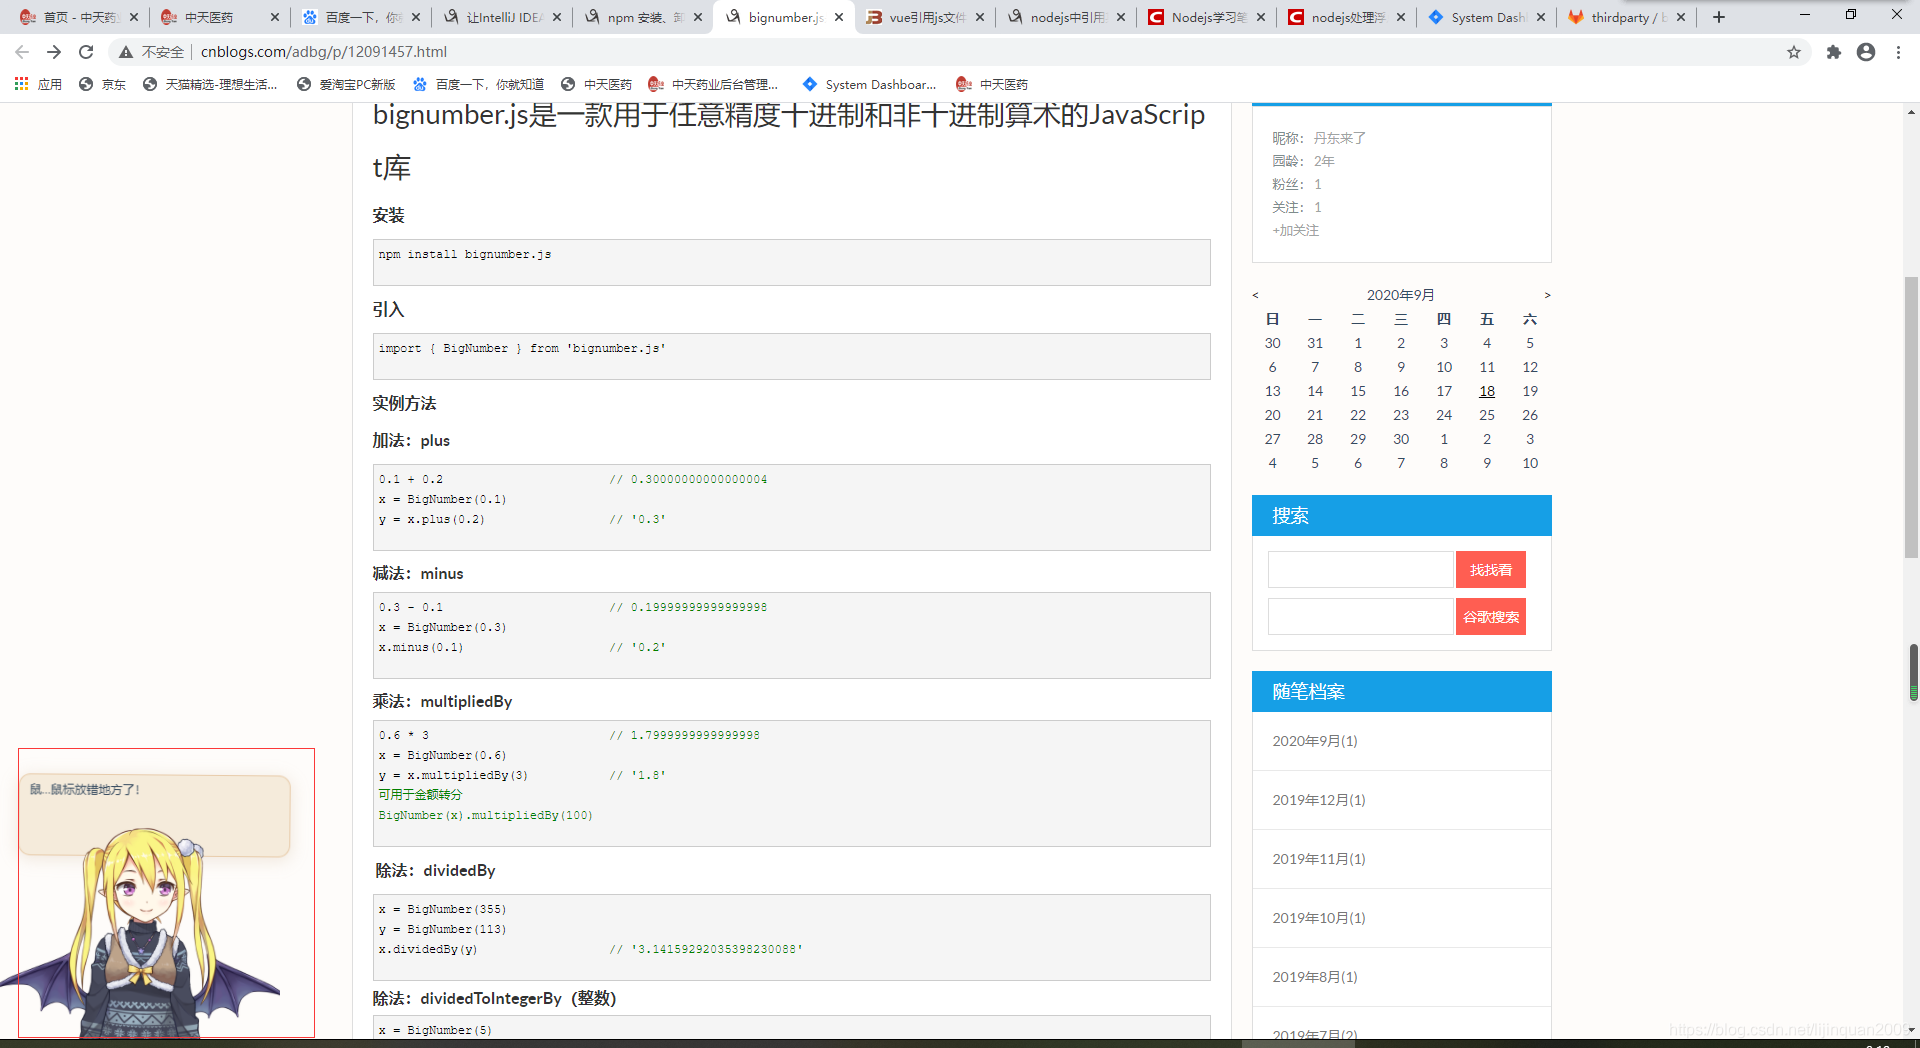Reload the current page

point(86,52)
